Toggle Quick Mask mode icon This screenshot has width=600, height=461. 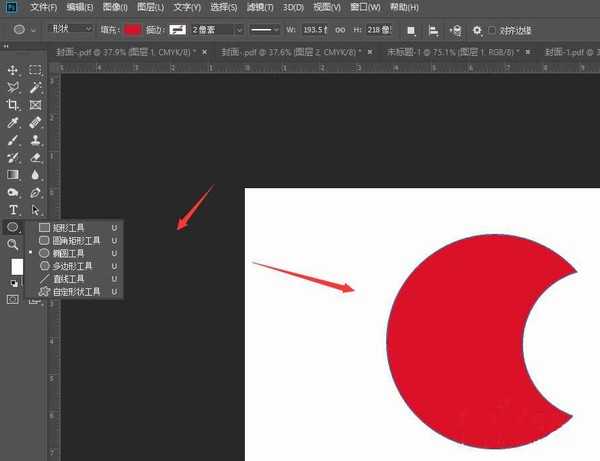14,299
